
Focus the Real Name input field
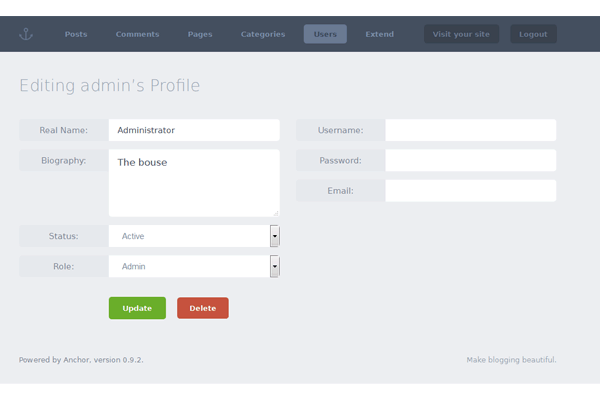(x=194, y=130)
